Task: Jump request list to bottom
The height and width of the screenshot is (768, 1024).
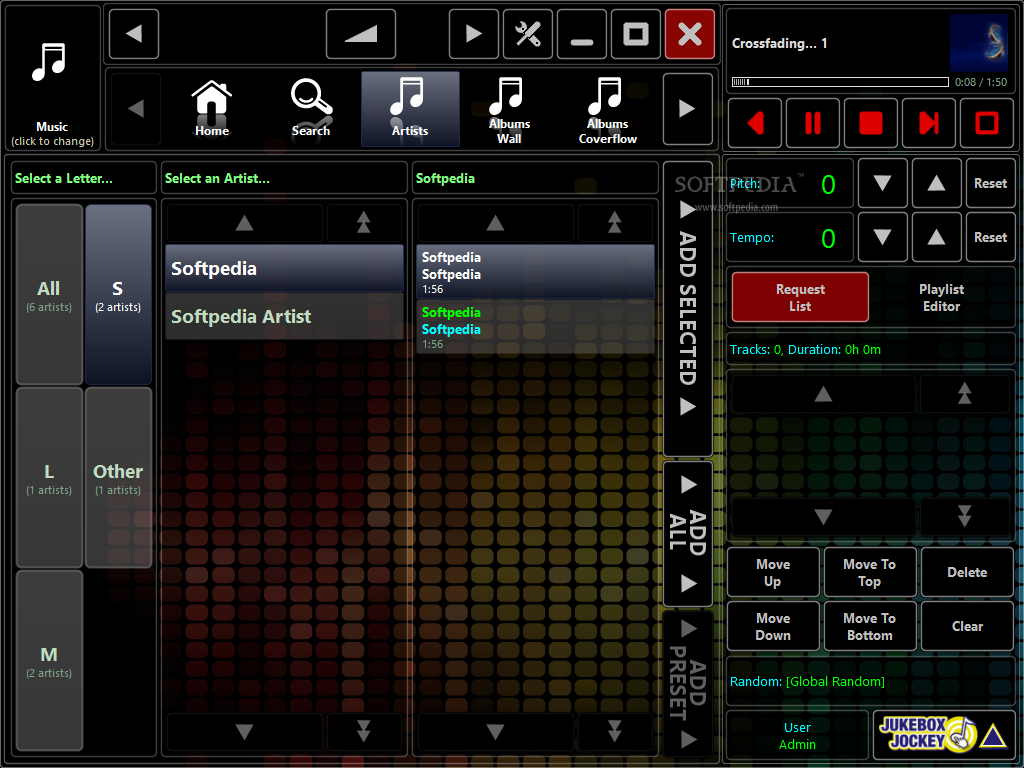Action: pos(965,517)
